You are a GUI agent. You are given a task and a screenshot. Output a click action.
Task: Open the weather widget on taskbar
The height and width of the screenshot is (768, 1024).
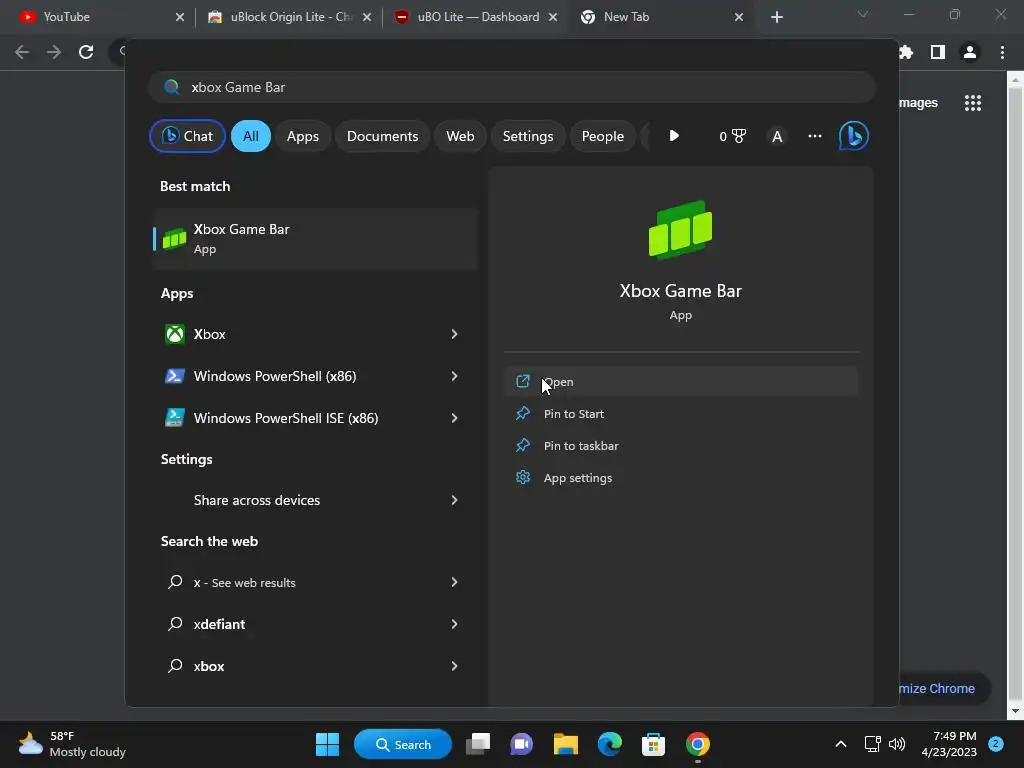click(x=72, y=744)
